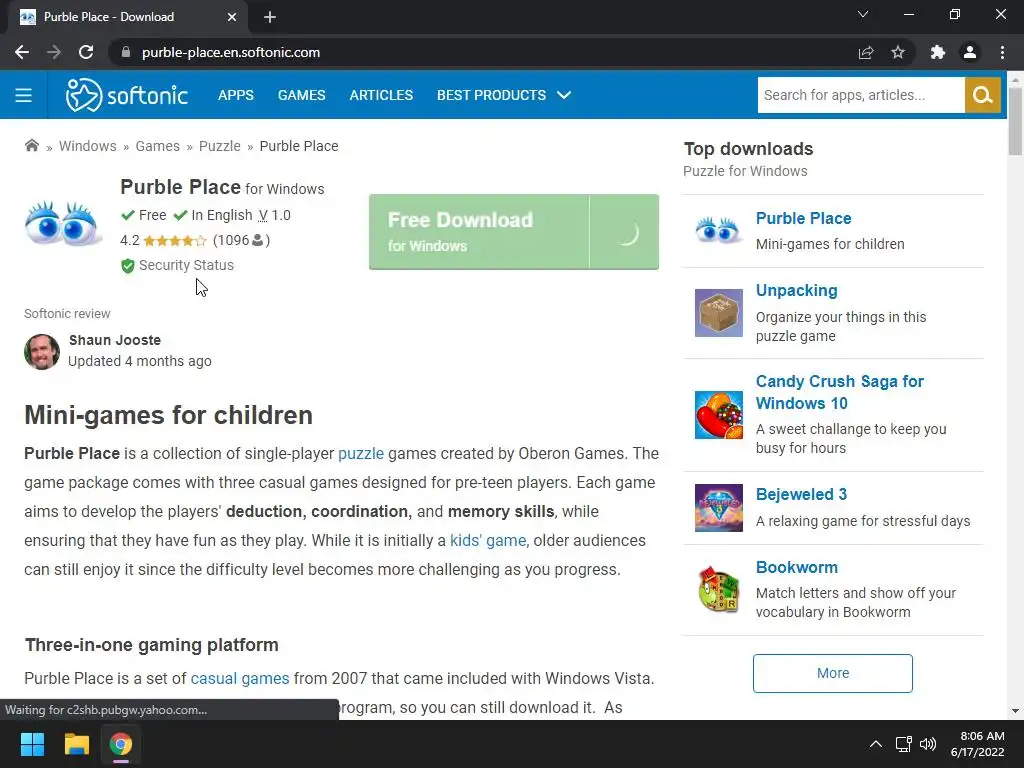This screenshot has height=768, width=1024.
Task: Click the green Security Status shield icon
Action: [x=127, y=266]
